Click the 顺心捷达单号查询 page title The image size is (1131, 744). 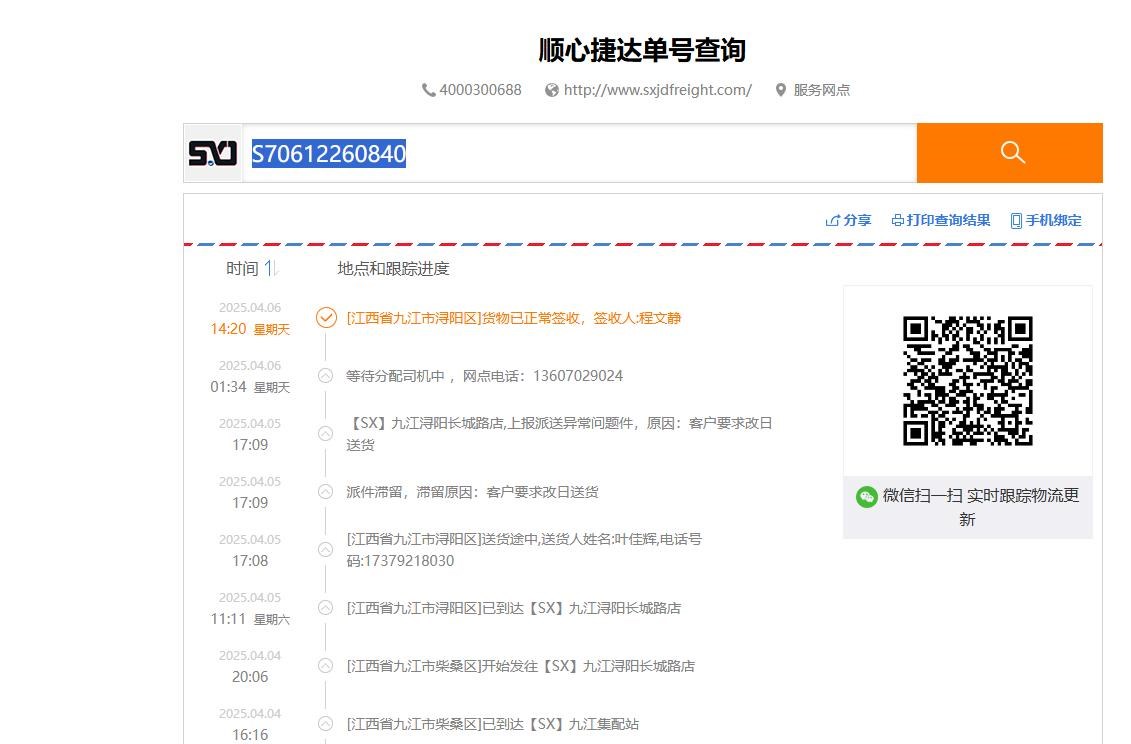[x=642, y=51]
